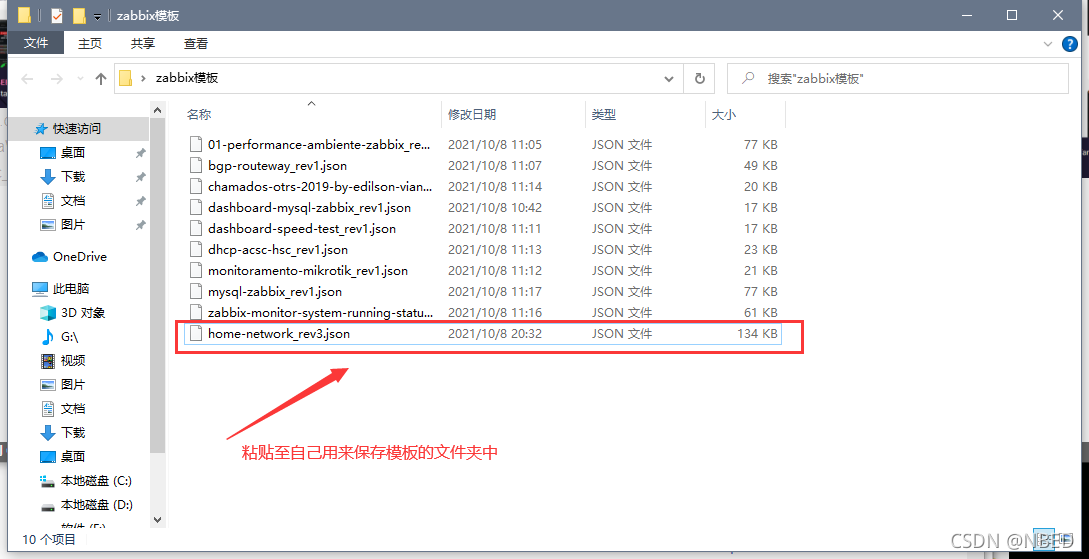Click the properties checkmark icon in title bar
Image resolution: width=1089 pixels, height=559 pixels.
(x=57, y=15)
